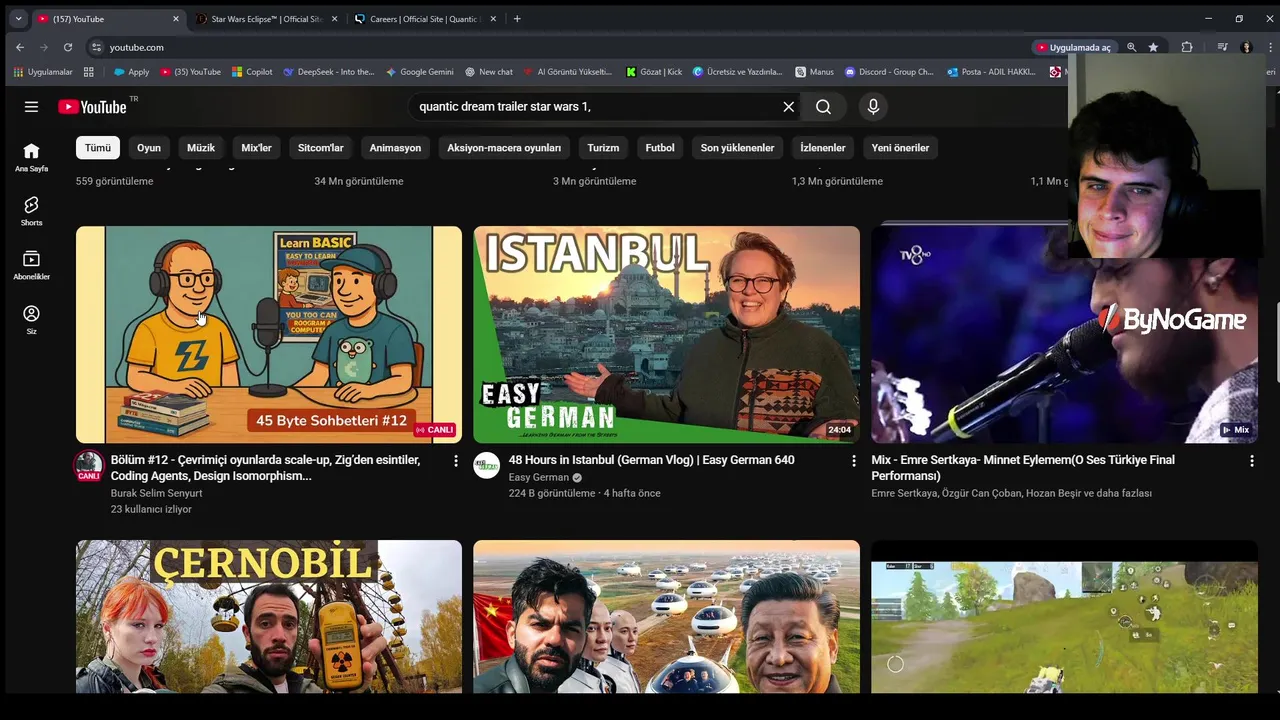Screen dimensions: 1280x720
Task: Open the Discord - Group Ch bookmark
Action: coord(889,72)
